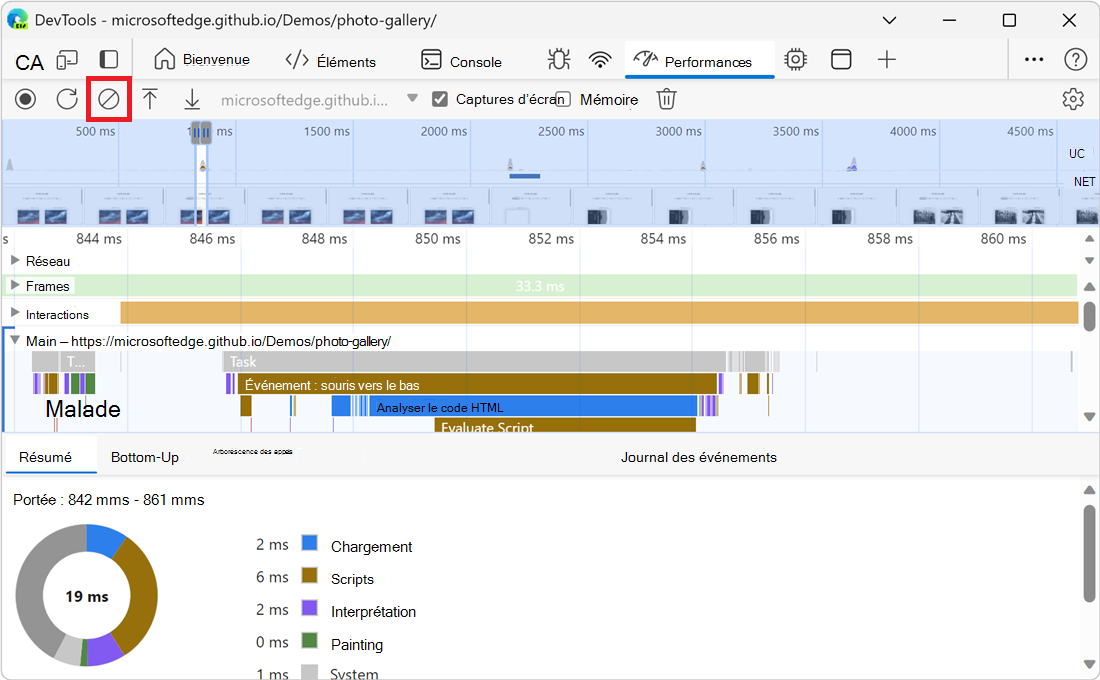Open the Network wifi icon tool
Viewport: 1100px width, 680px height.
tap(600, 60)
